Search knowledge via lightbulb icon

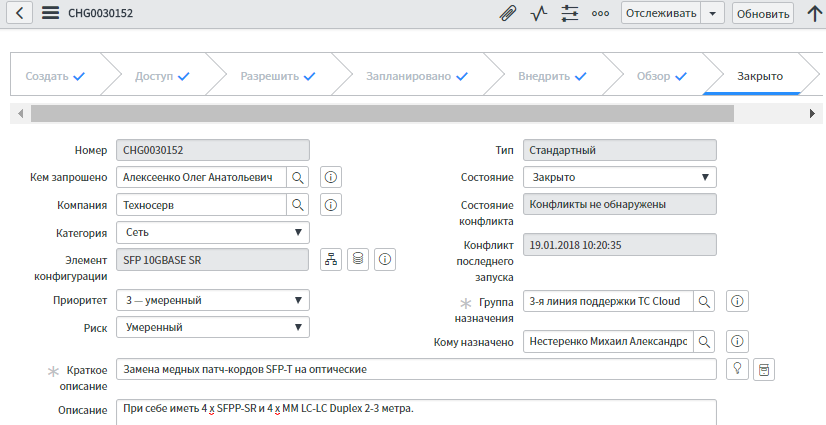[x=737, y=369]
